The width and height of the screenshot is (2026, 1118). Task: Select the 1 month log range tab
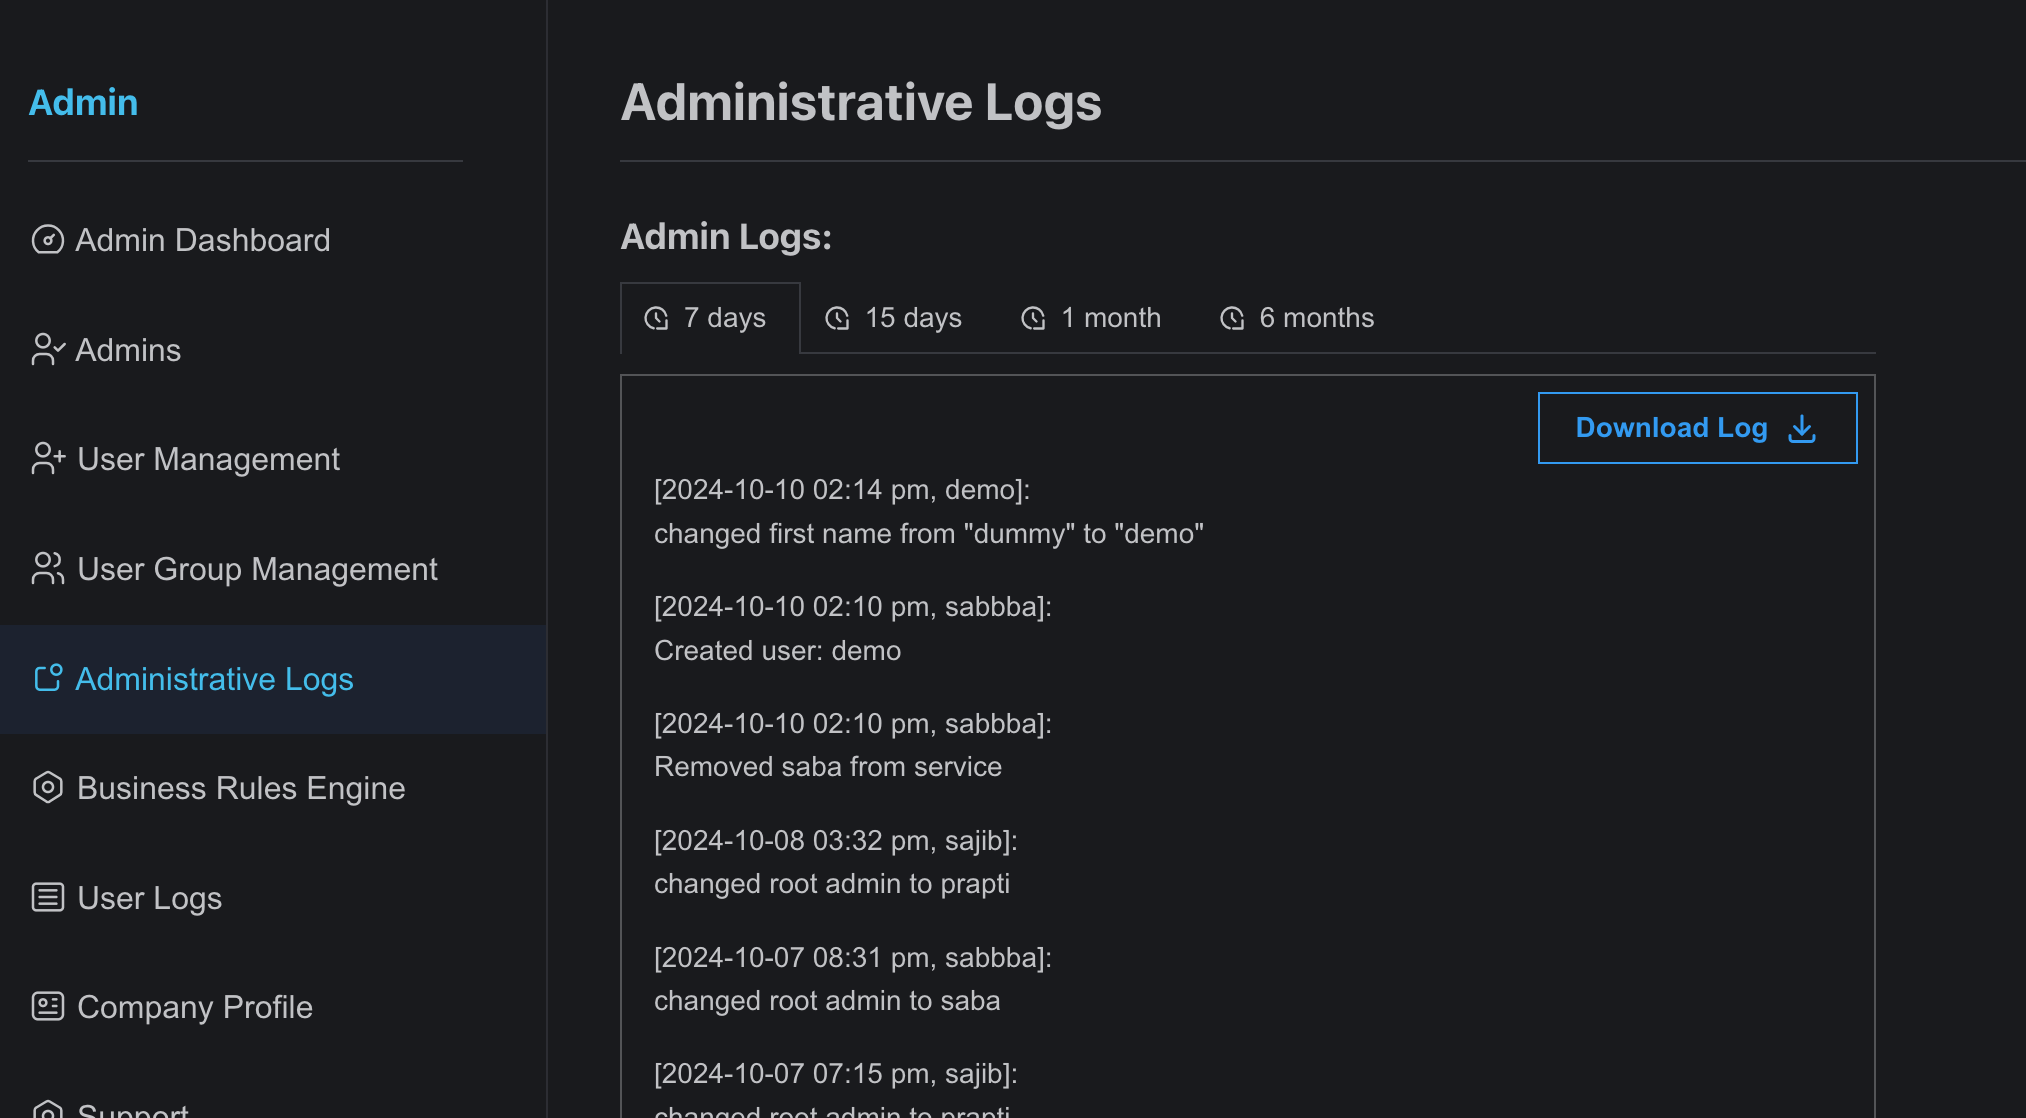1090,318
